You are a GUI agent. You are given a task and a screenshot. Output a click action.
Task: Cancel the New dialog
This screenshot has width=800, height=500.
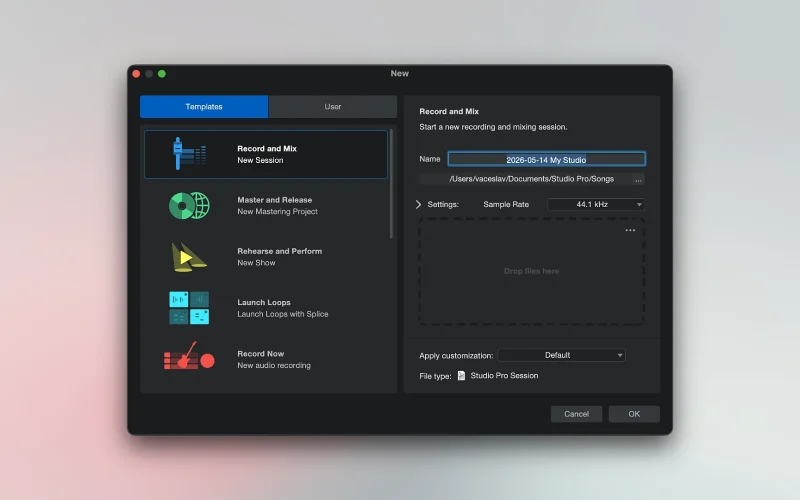[x=577, y=414]
